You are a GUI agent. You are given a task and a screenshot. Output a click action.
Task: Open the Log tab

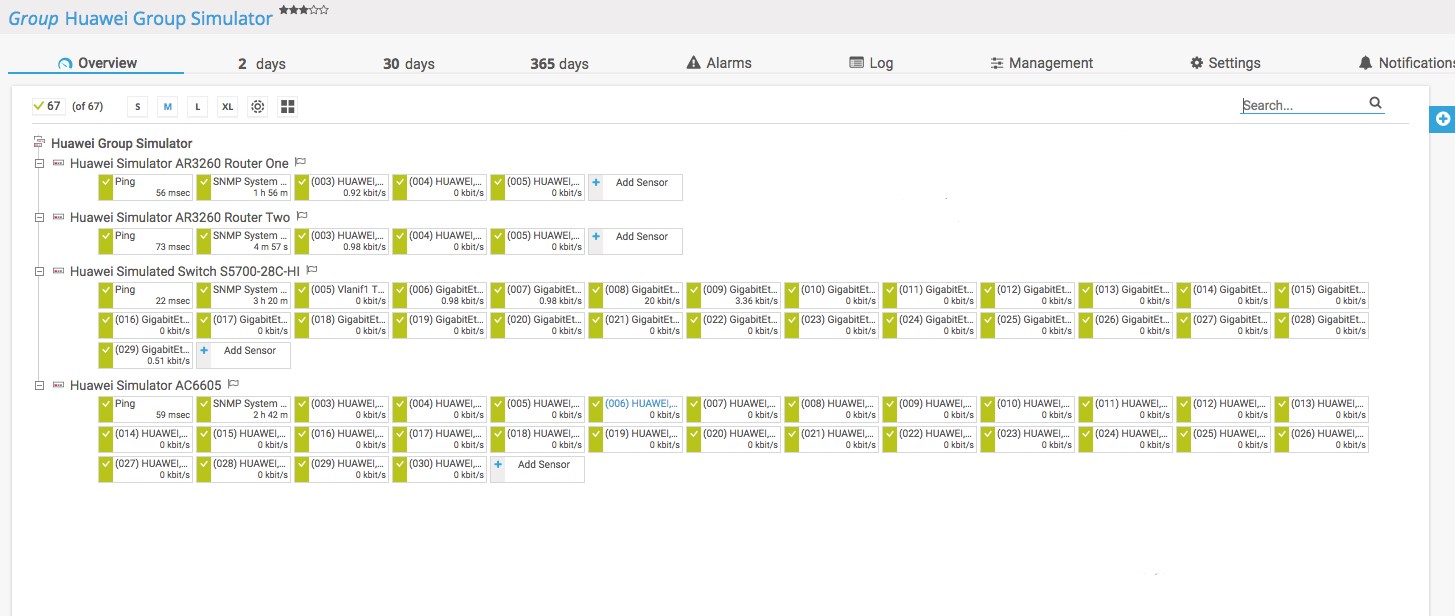point(871,63)
